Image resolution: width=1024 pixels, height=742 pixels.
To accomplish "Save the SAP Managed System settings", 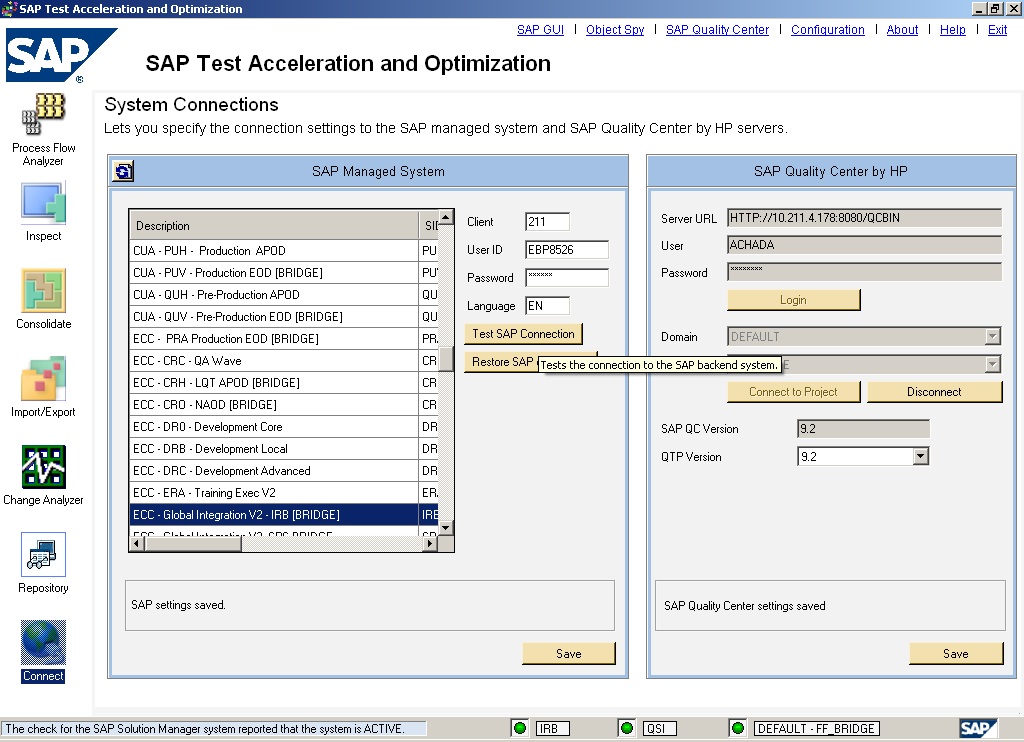I will [x=568, y=654].
